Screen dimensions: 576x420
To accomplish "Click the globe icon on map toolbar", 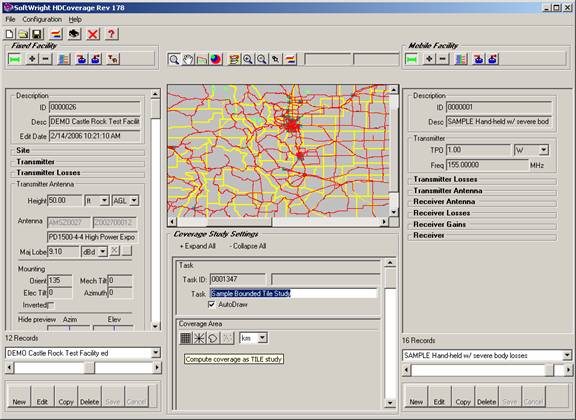I will [216, 59].
